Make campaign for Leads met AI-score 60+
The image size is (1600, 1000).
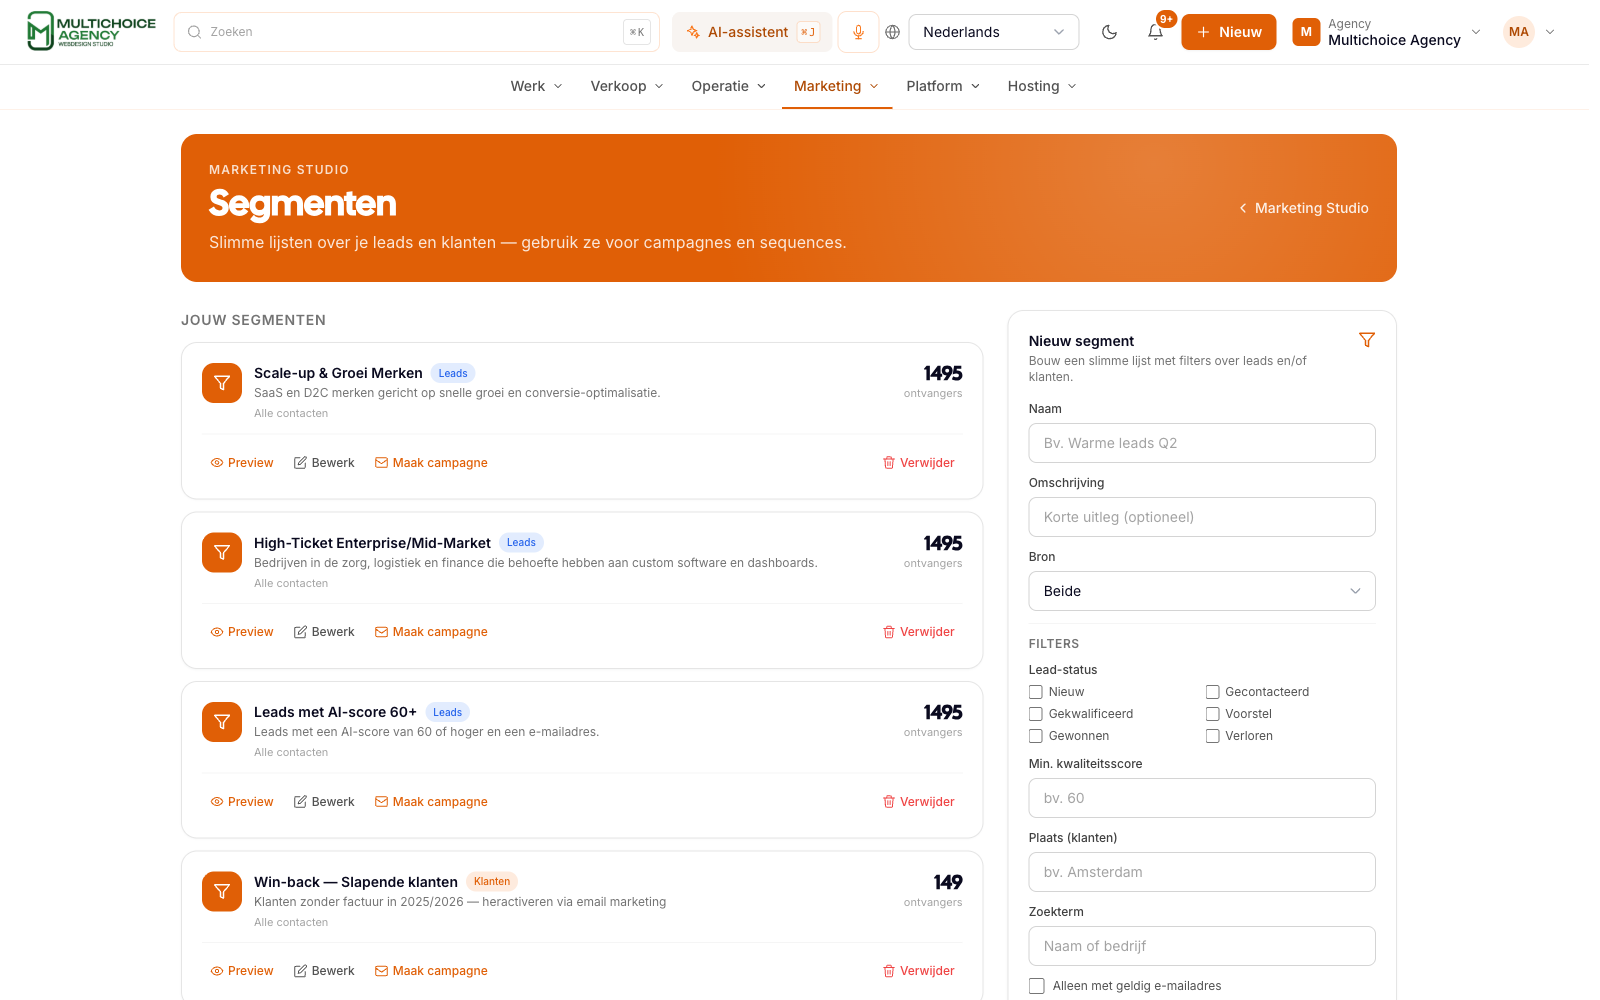[431, 802]
